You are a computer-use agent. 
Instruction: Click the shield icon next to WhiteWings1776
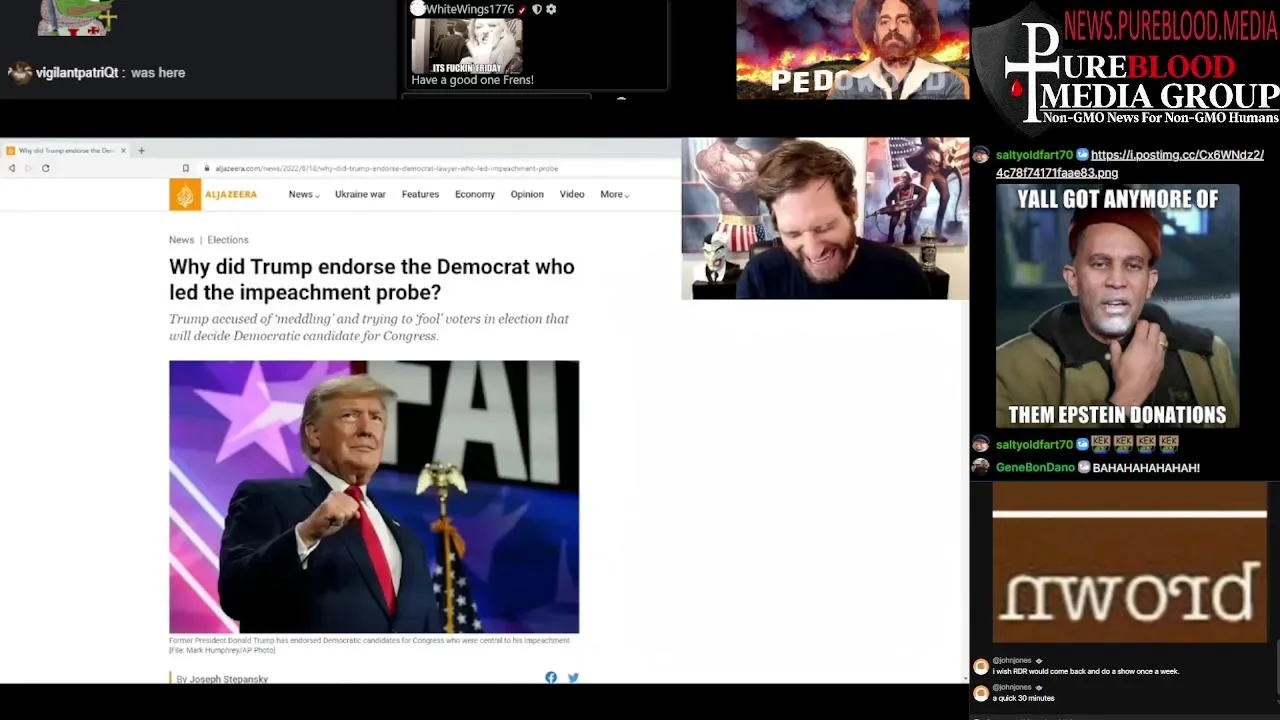pyautogui.click(x=537, y=9)
